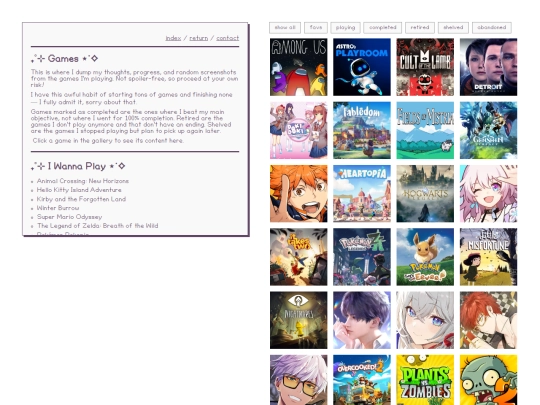Open the Fields of Mistria cover

(425, 130)
